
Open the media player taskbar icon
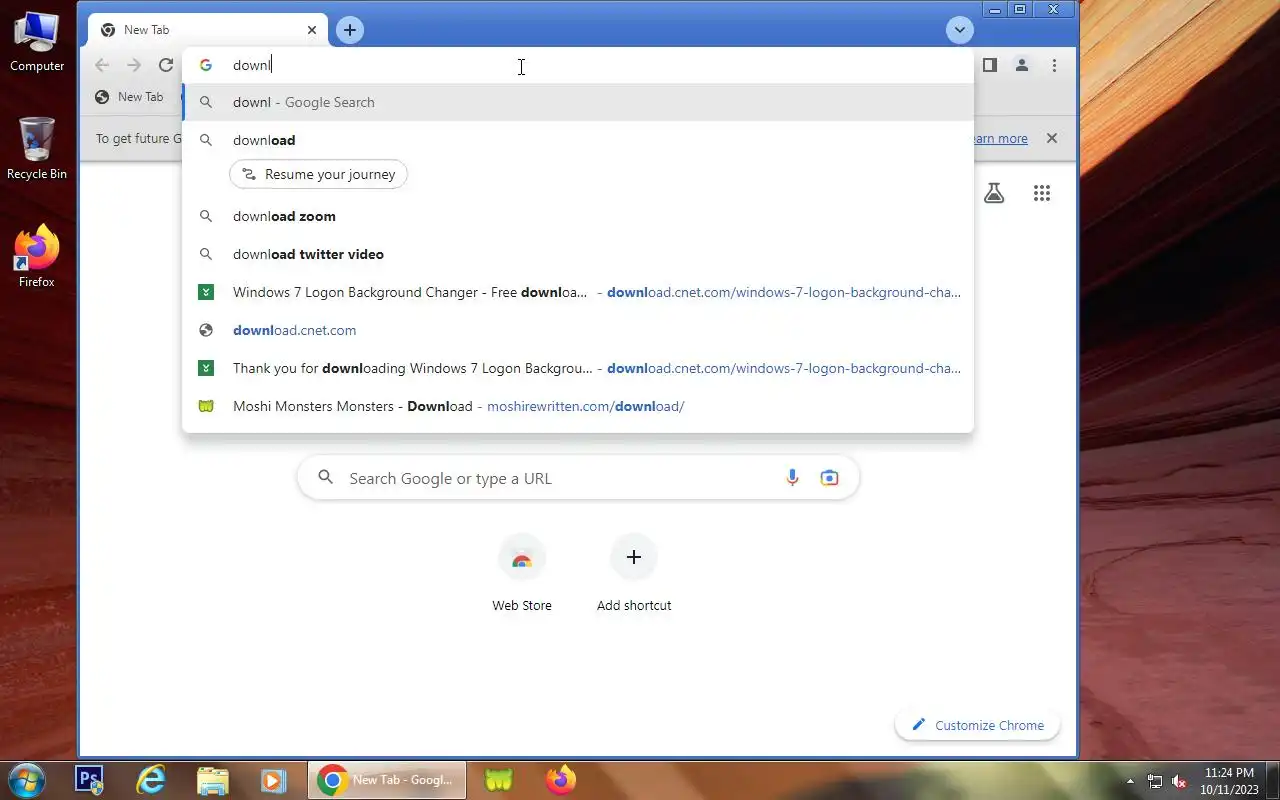tap(273, 779)
